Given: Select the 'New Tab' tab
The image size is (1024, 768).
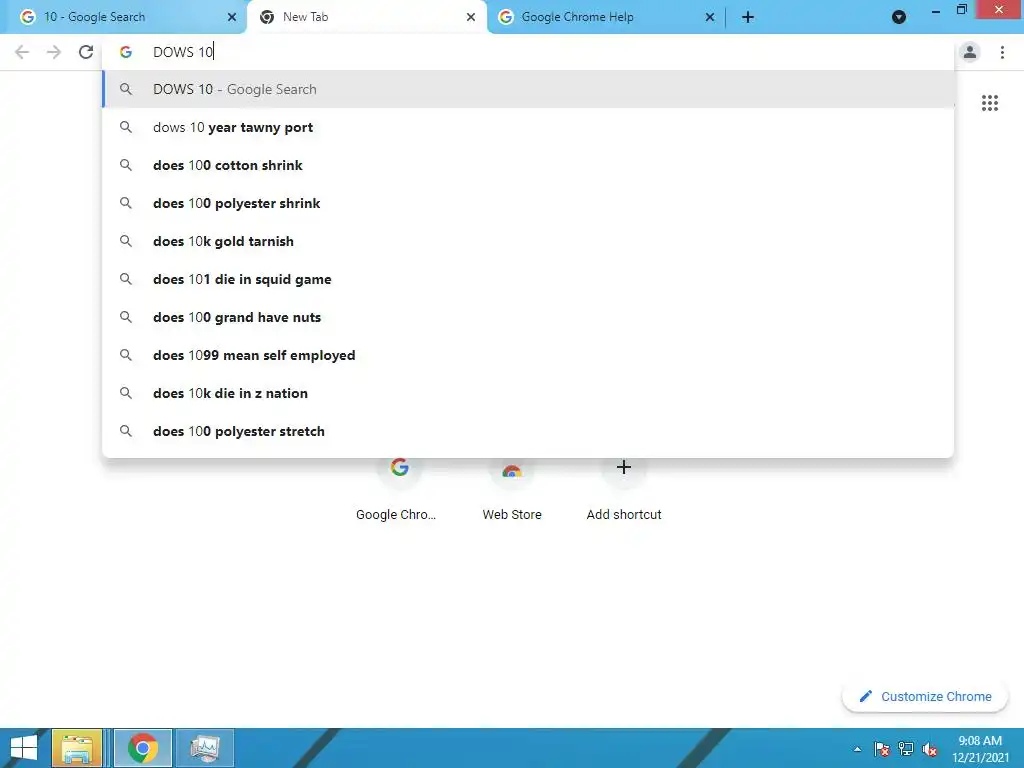Looking at the screenshot, I should (366, 17).
